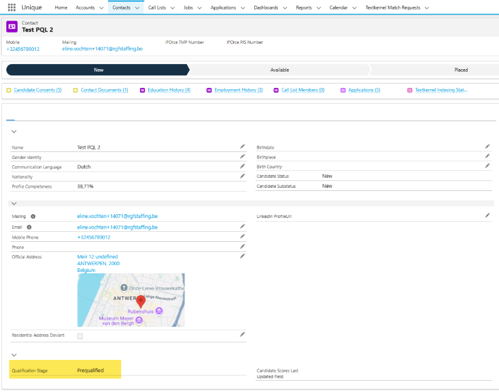
Task: Edit the Phone field pencil icon
Action: 242,246
